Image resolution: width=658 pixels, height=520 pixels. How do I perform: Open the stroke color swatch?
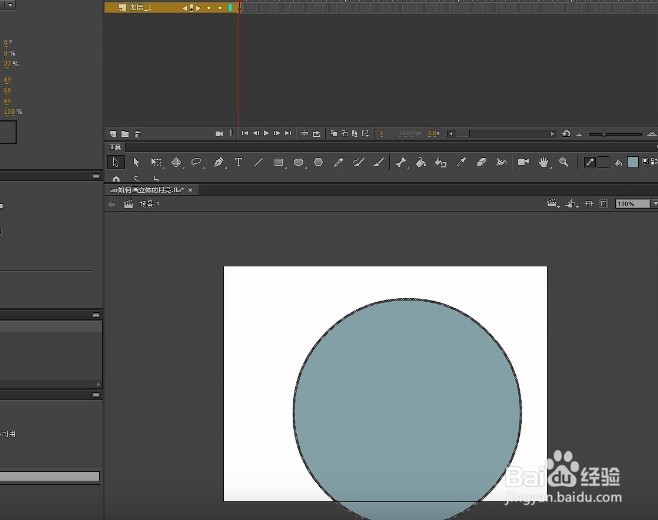(x=603, y=162)
